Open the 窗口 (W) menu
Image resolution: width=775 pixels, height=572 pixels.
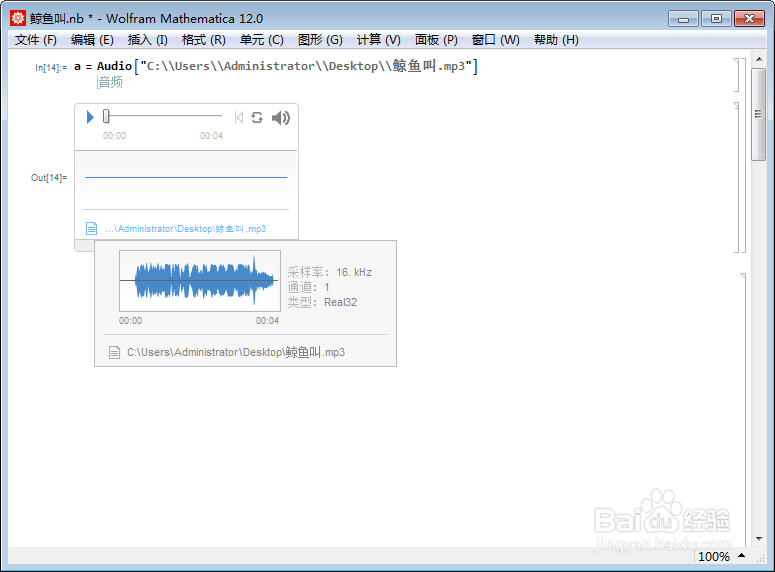coord(496,40)
